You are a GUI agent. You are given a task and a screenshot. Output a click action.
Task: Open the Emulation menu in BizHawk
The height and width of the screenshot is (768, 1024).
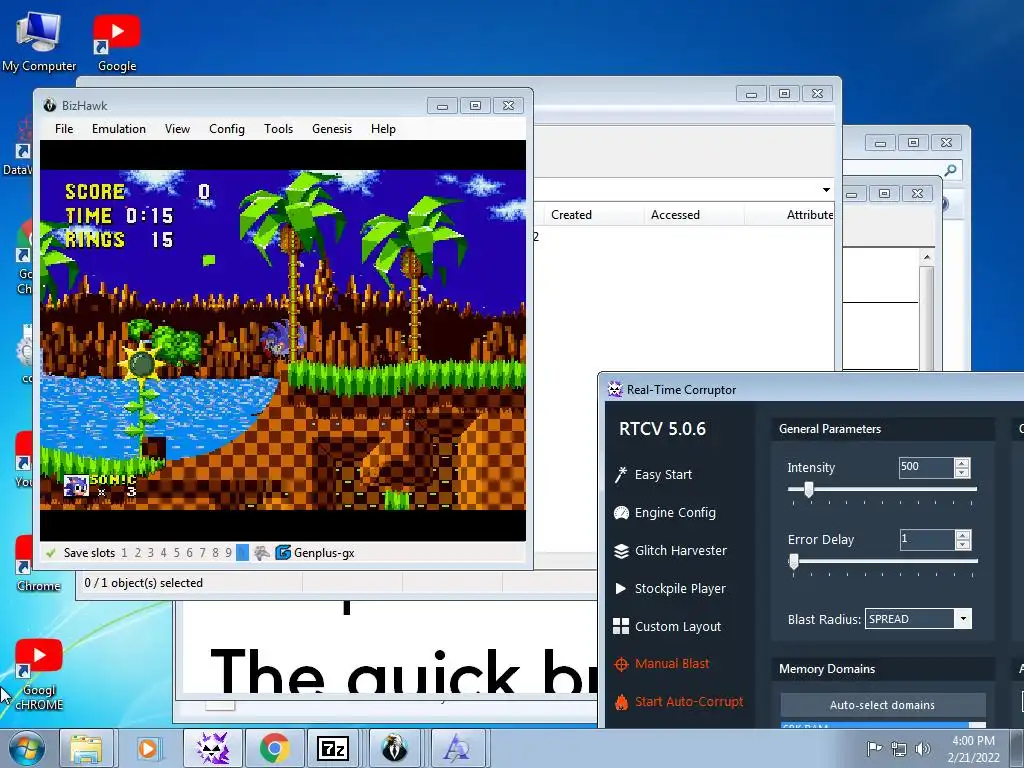pyautogui.click(x=119, y=129)
